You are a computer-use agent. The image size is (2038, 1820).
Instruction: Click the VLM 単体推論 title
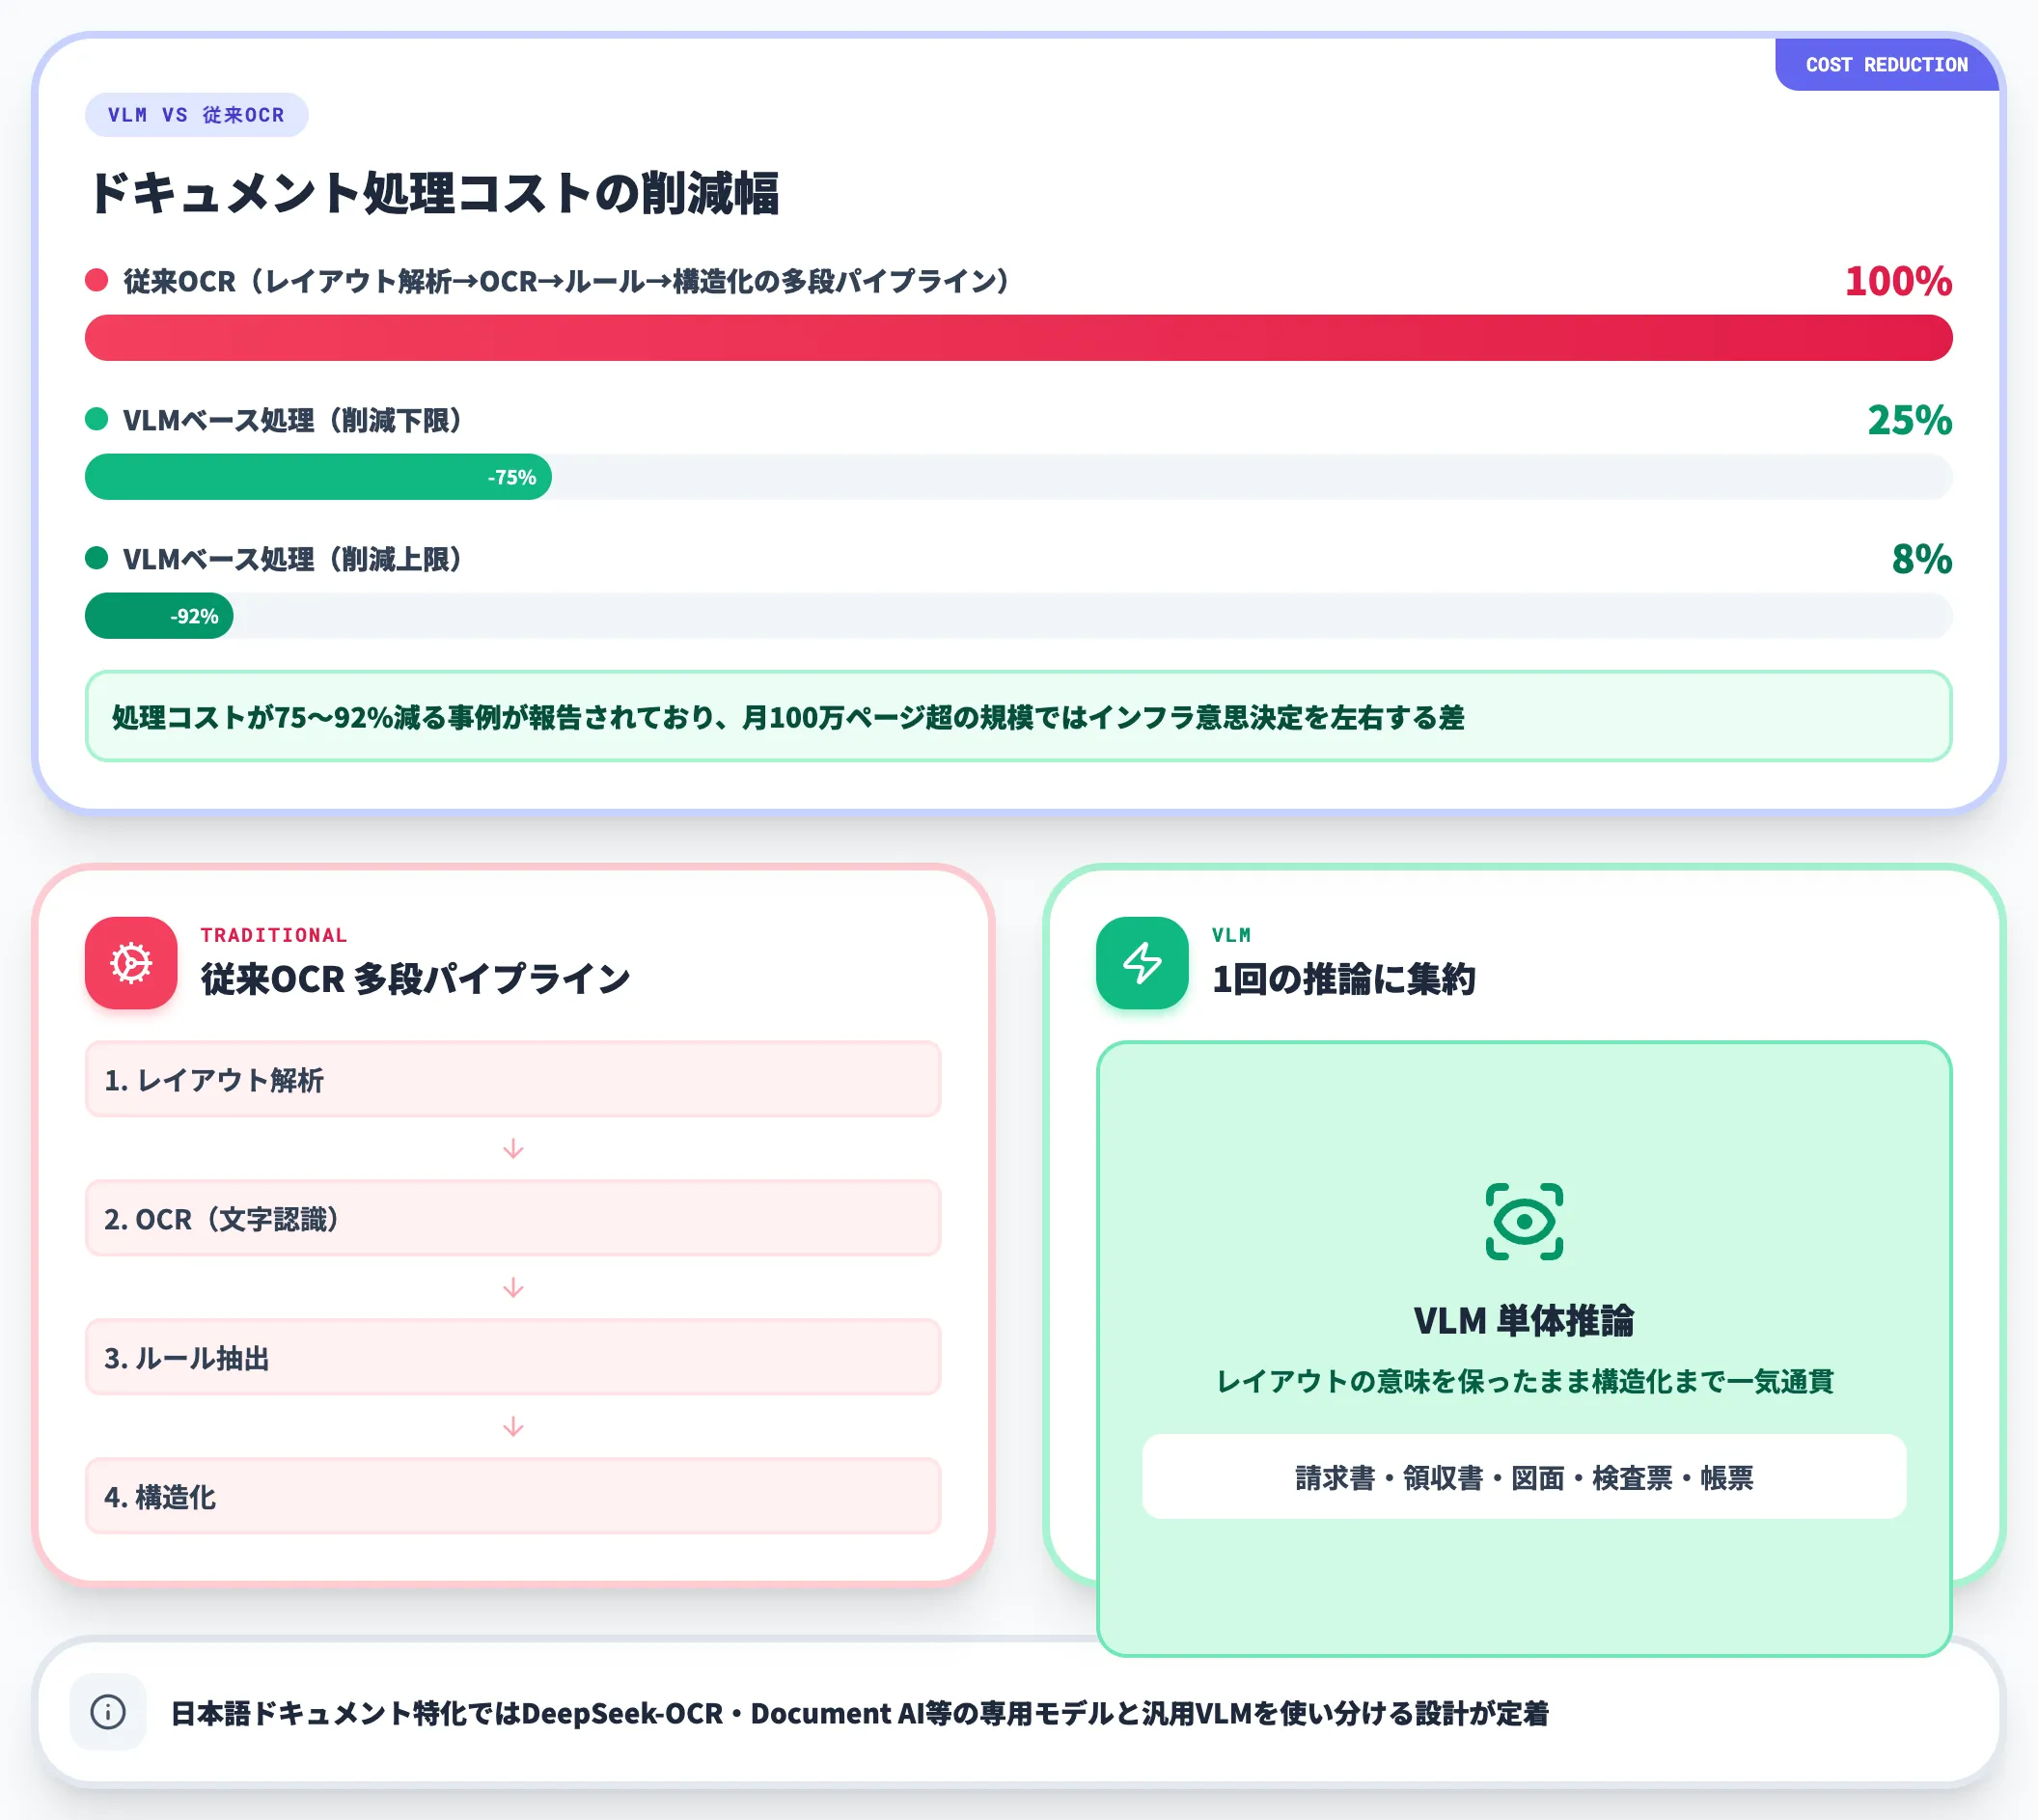[x=1524, y=1320]
